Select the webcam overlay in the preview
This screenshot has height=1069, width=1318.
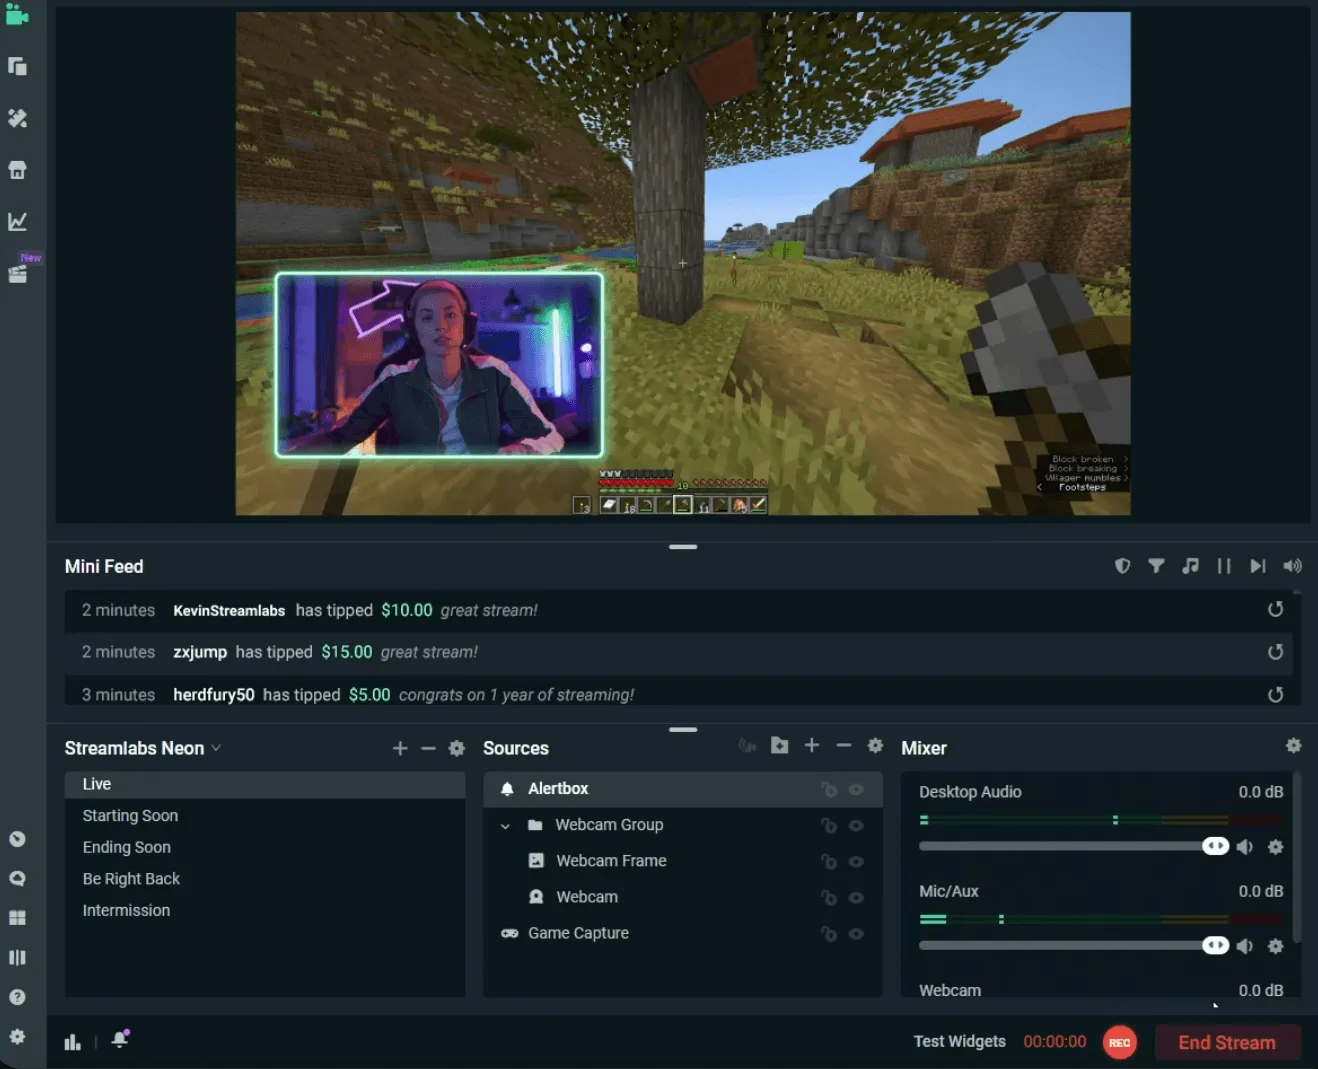coord(439,365)
